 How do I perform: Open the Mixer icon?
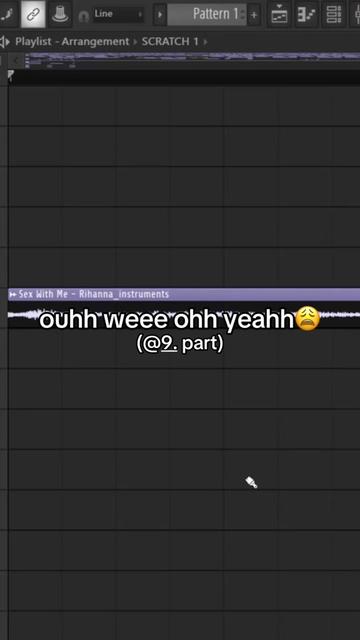click(x=356, y=14)
